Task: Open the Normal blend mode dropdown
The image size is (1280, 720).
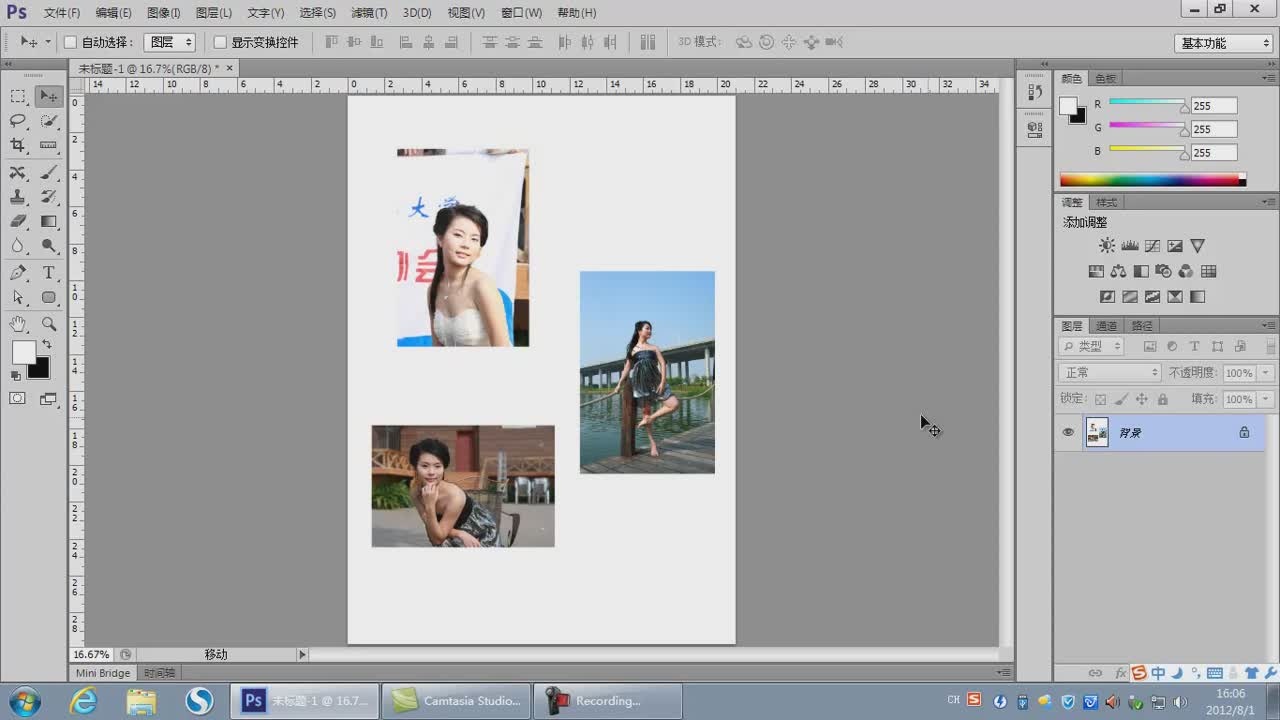Action: 1110,372
